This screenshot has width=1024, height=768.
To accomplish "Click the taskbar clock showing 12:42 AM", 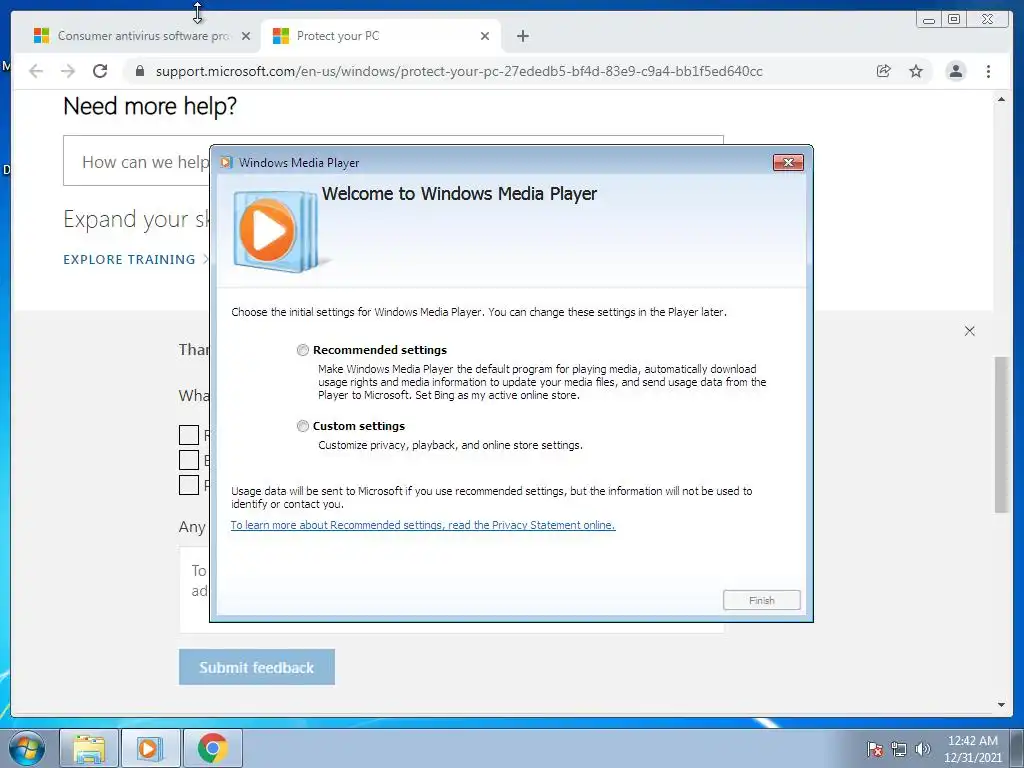I will click(972, 749).
